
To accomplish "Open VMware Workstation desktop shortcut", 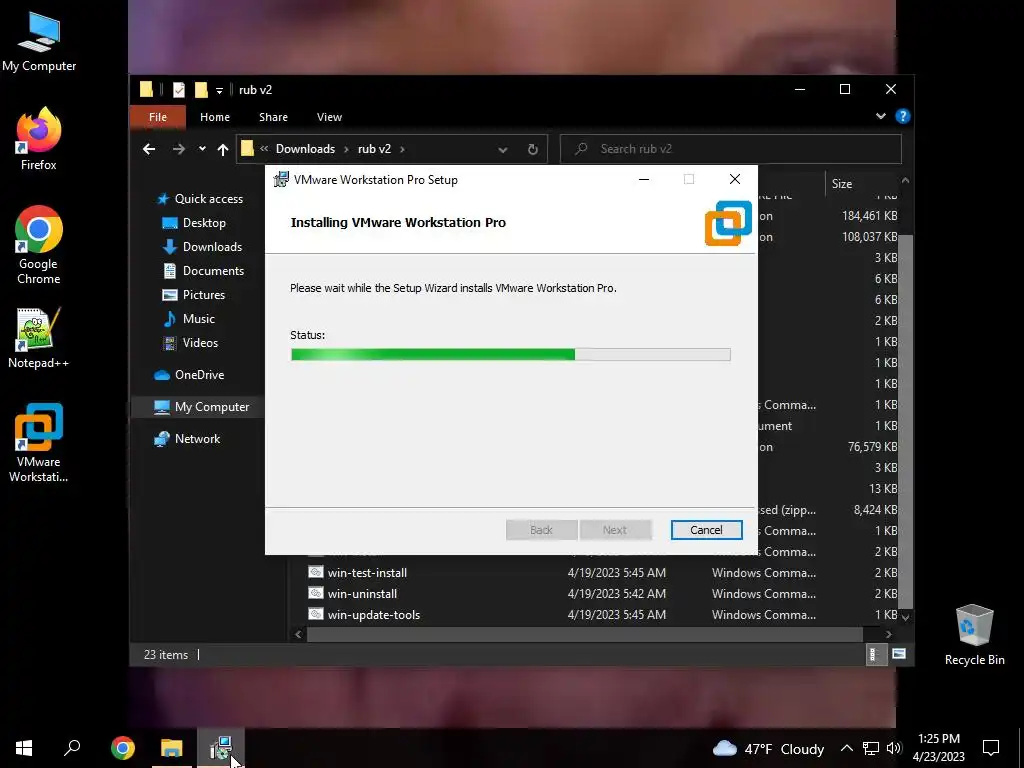I will pyautogui.click(x=39, y=442).
